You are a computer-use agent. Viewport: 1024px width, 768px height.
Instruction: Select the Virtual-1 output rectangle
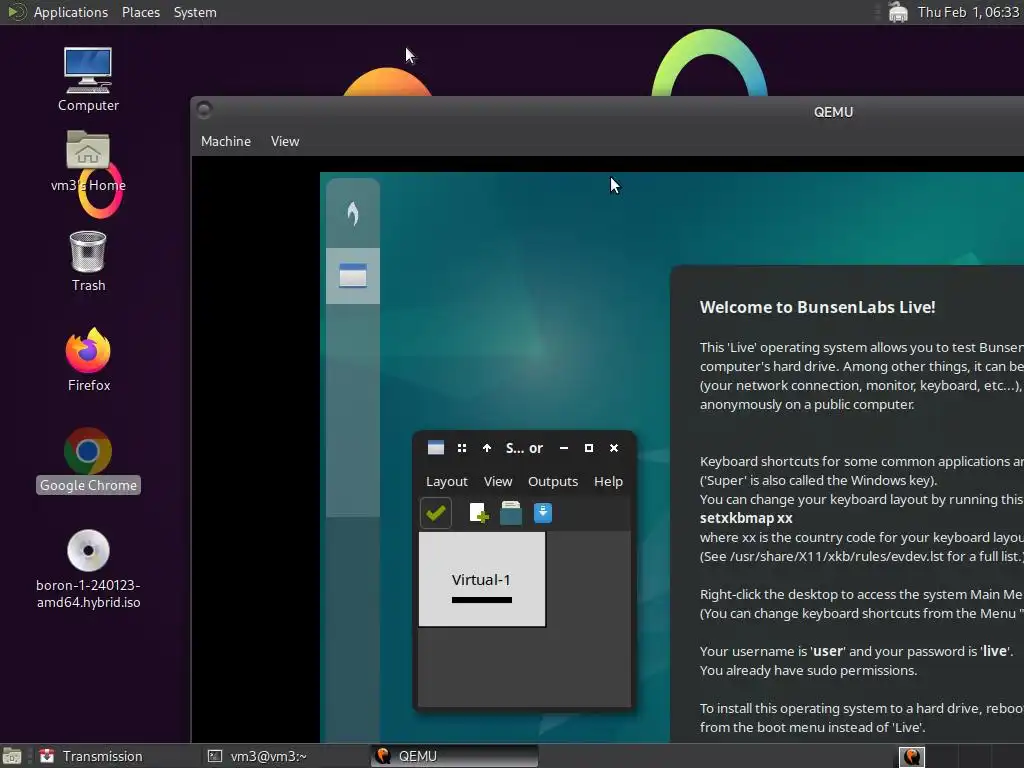click(482, 579)
